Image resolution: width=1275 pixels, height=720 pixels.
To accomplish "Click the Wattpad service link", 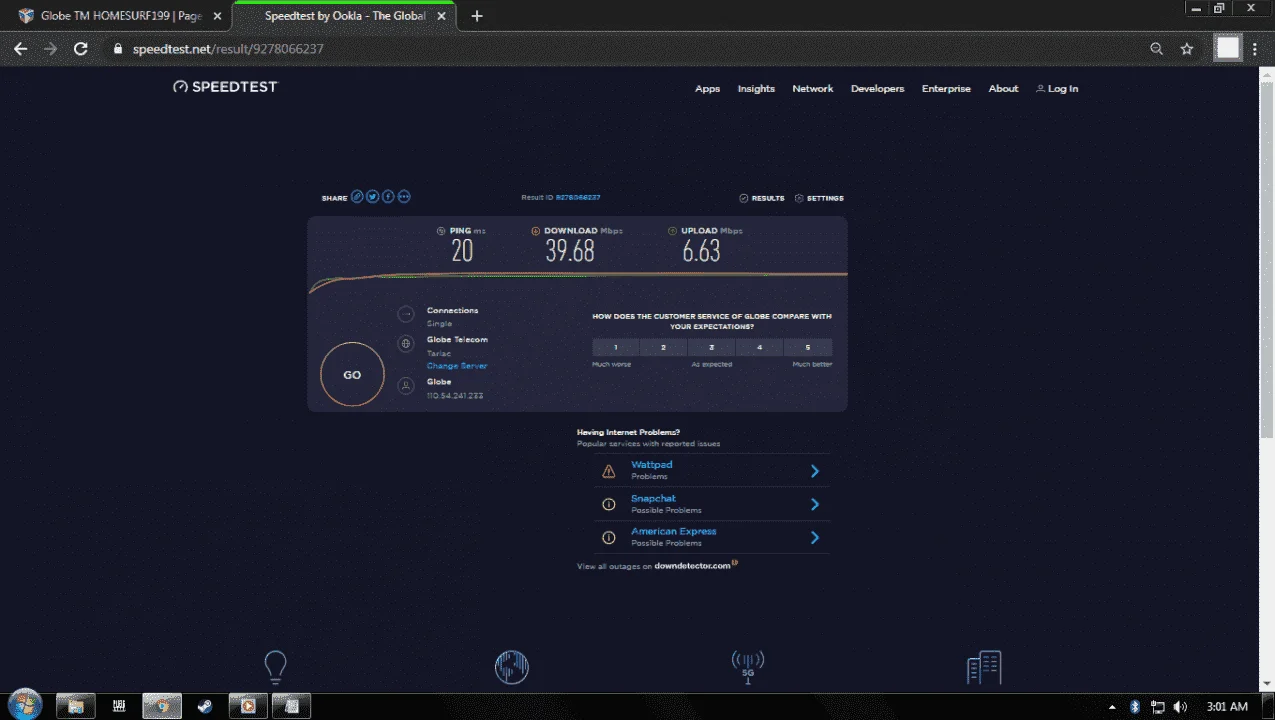I will (651, 465).
